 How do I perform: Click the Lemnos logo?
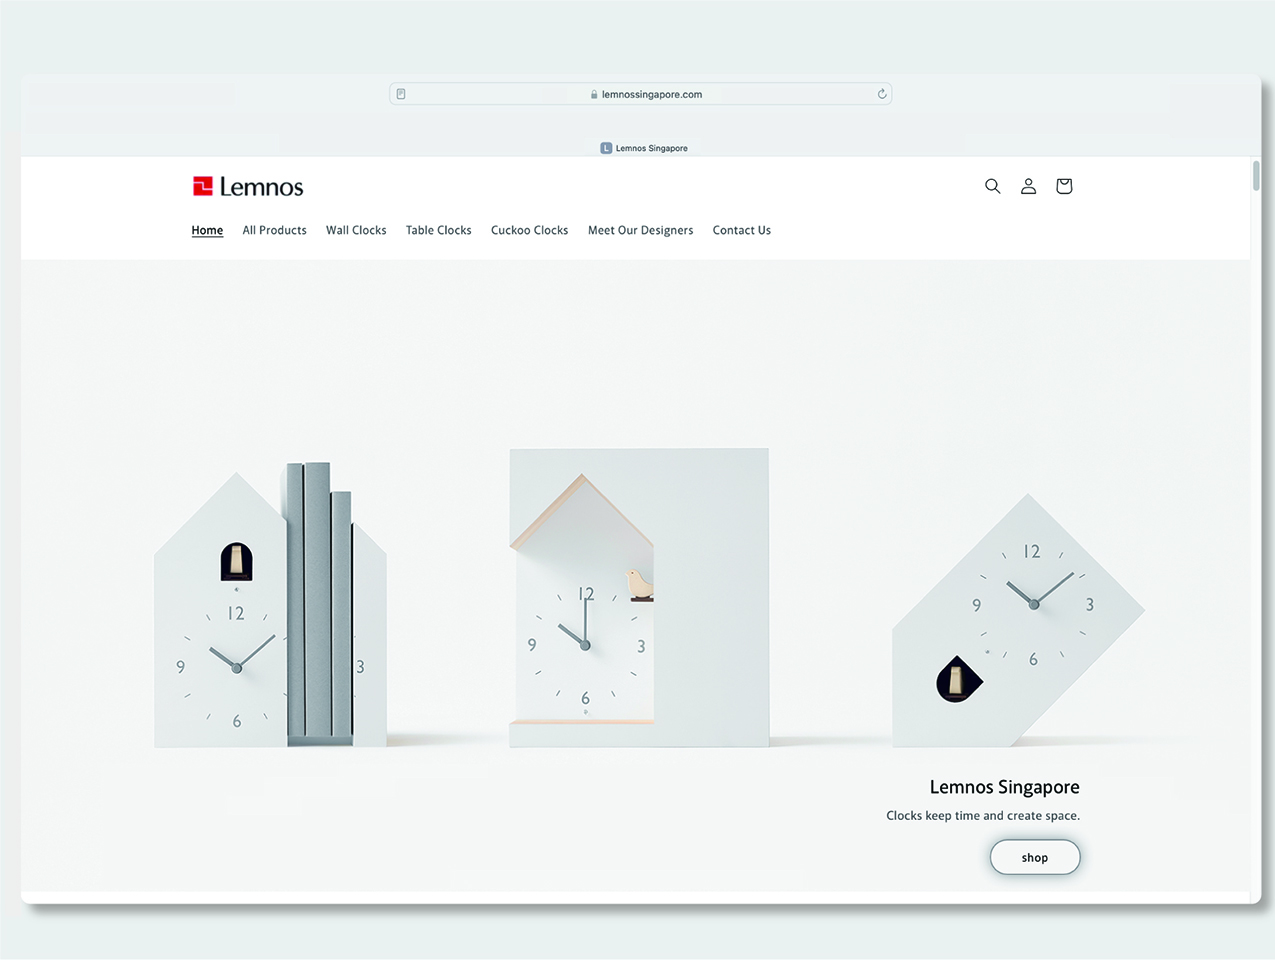coord(248,187)
